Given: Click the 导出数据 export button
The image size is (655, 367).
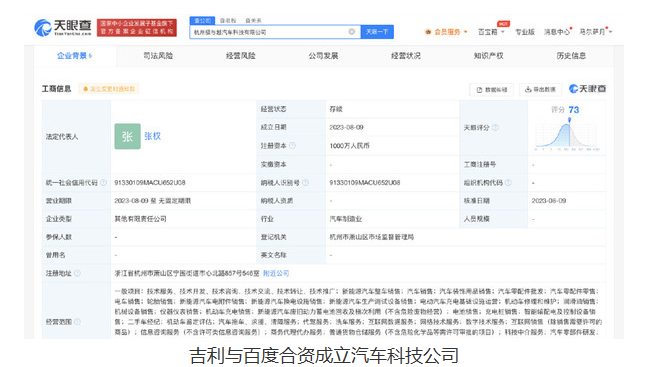Looking at the screenshot, I should point(540,89).
